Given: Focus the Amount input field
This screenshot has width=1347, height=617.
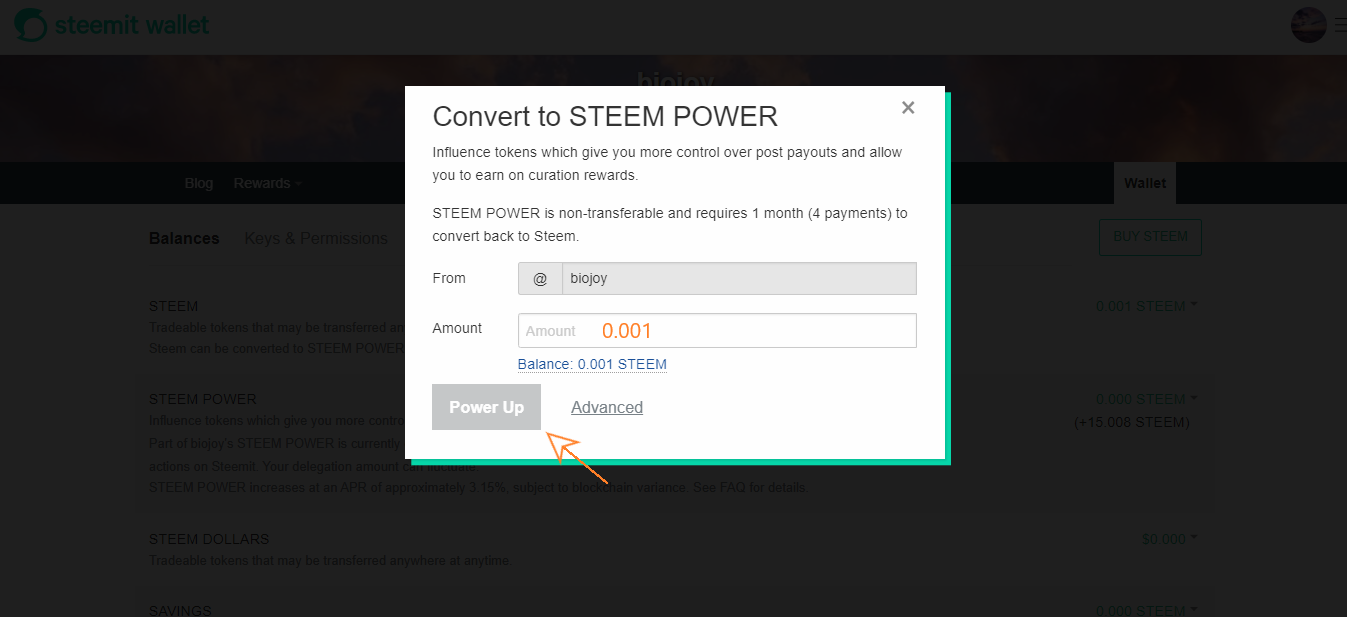Looking at the screenshot, I should 717,331.
